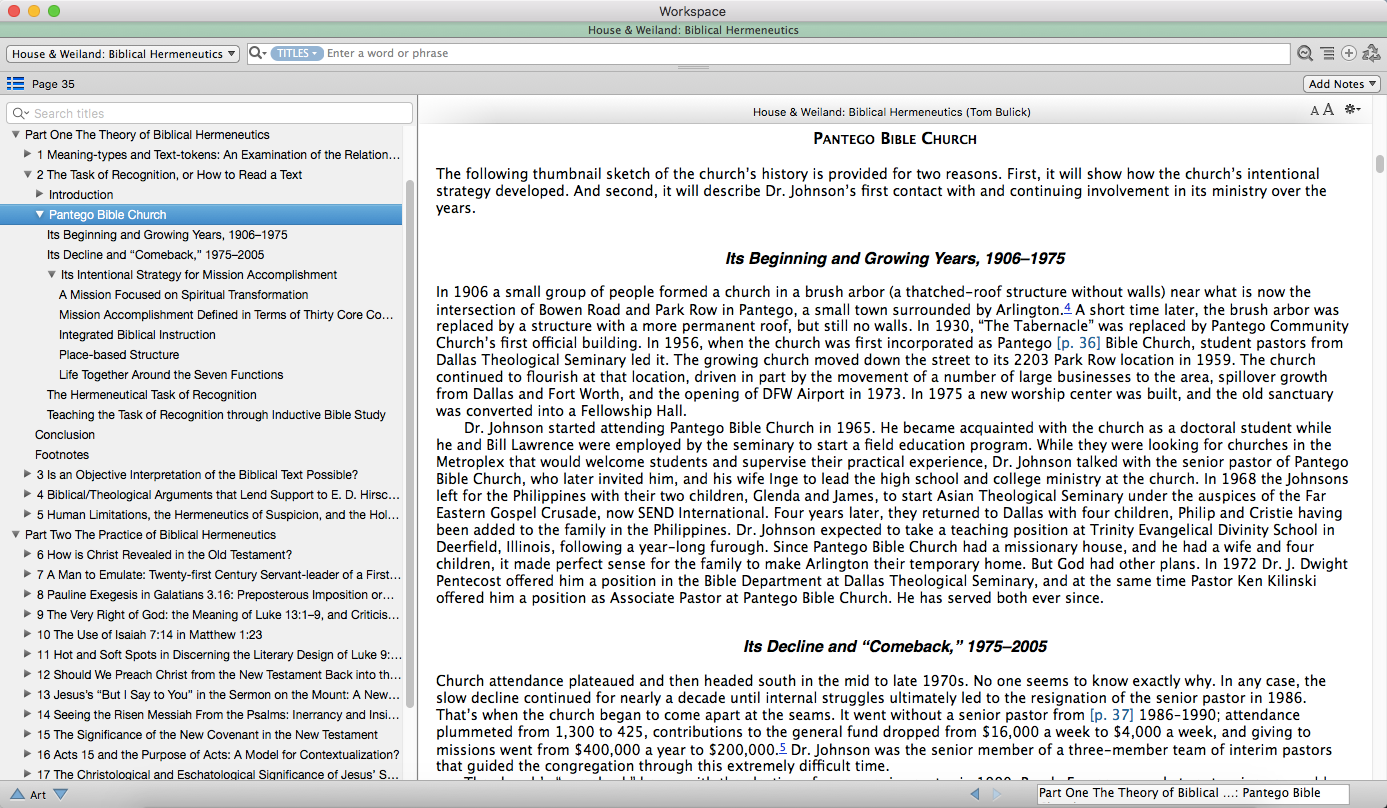1387x808 pixels.
Task: Select The Hermeneutical Task of Recognition
Action: tap(152, 395)
